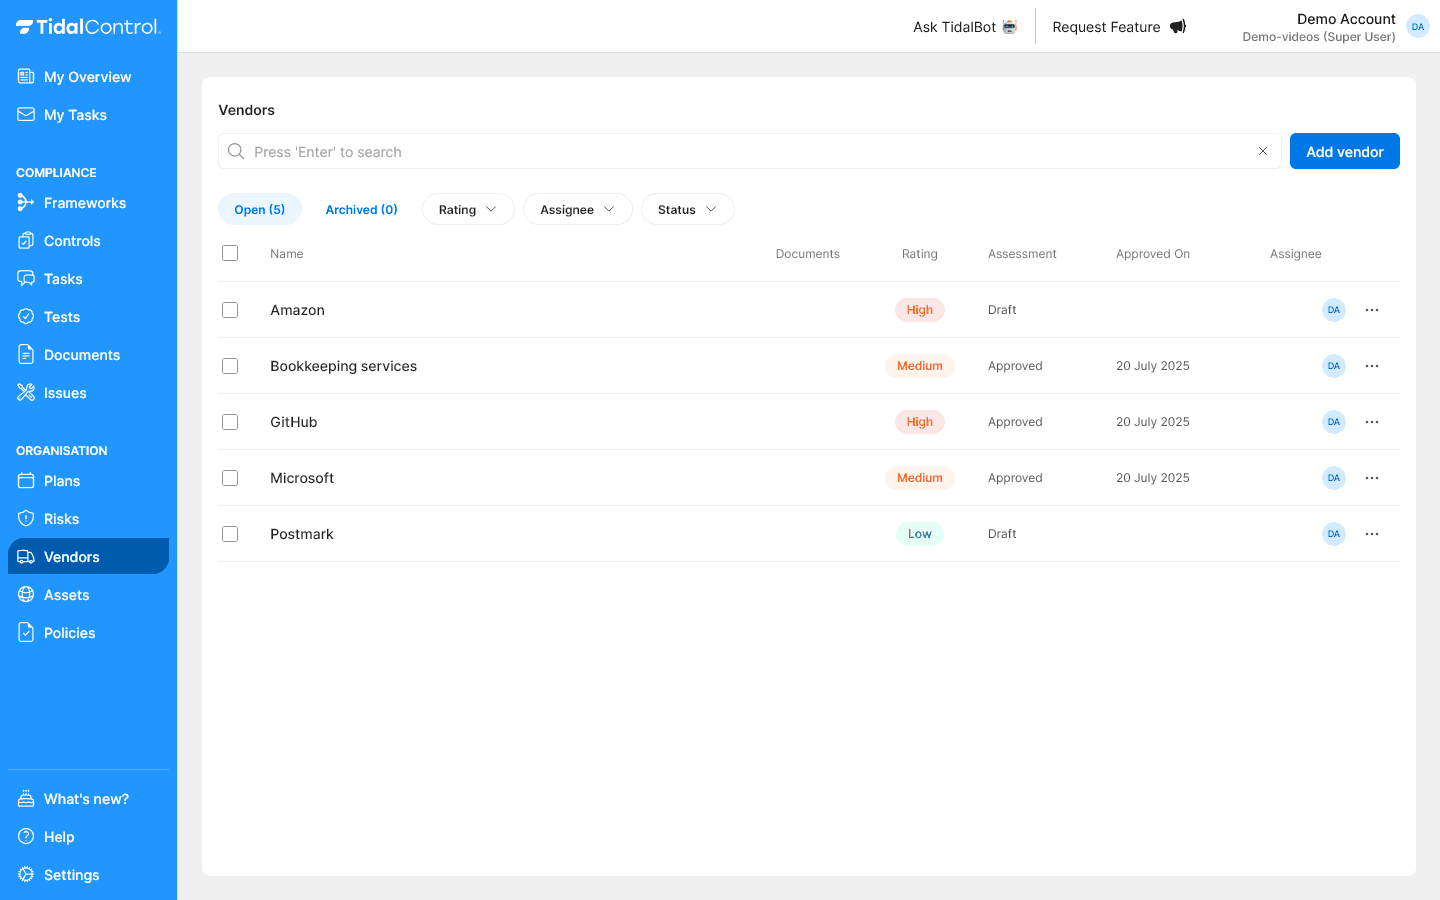Open the Status filter dropdown
This screenshot has height=900, width=1440.
click(687, 209)
